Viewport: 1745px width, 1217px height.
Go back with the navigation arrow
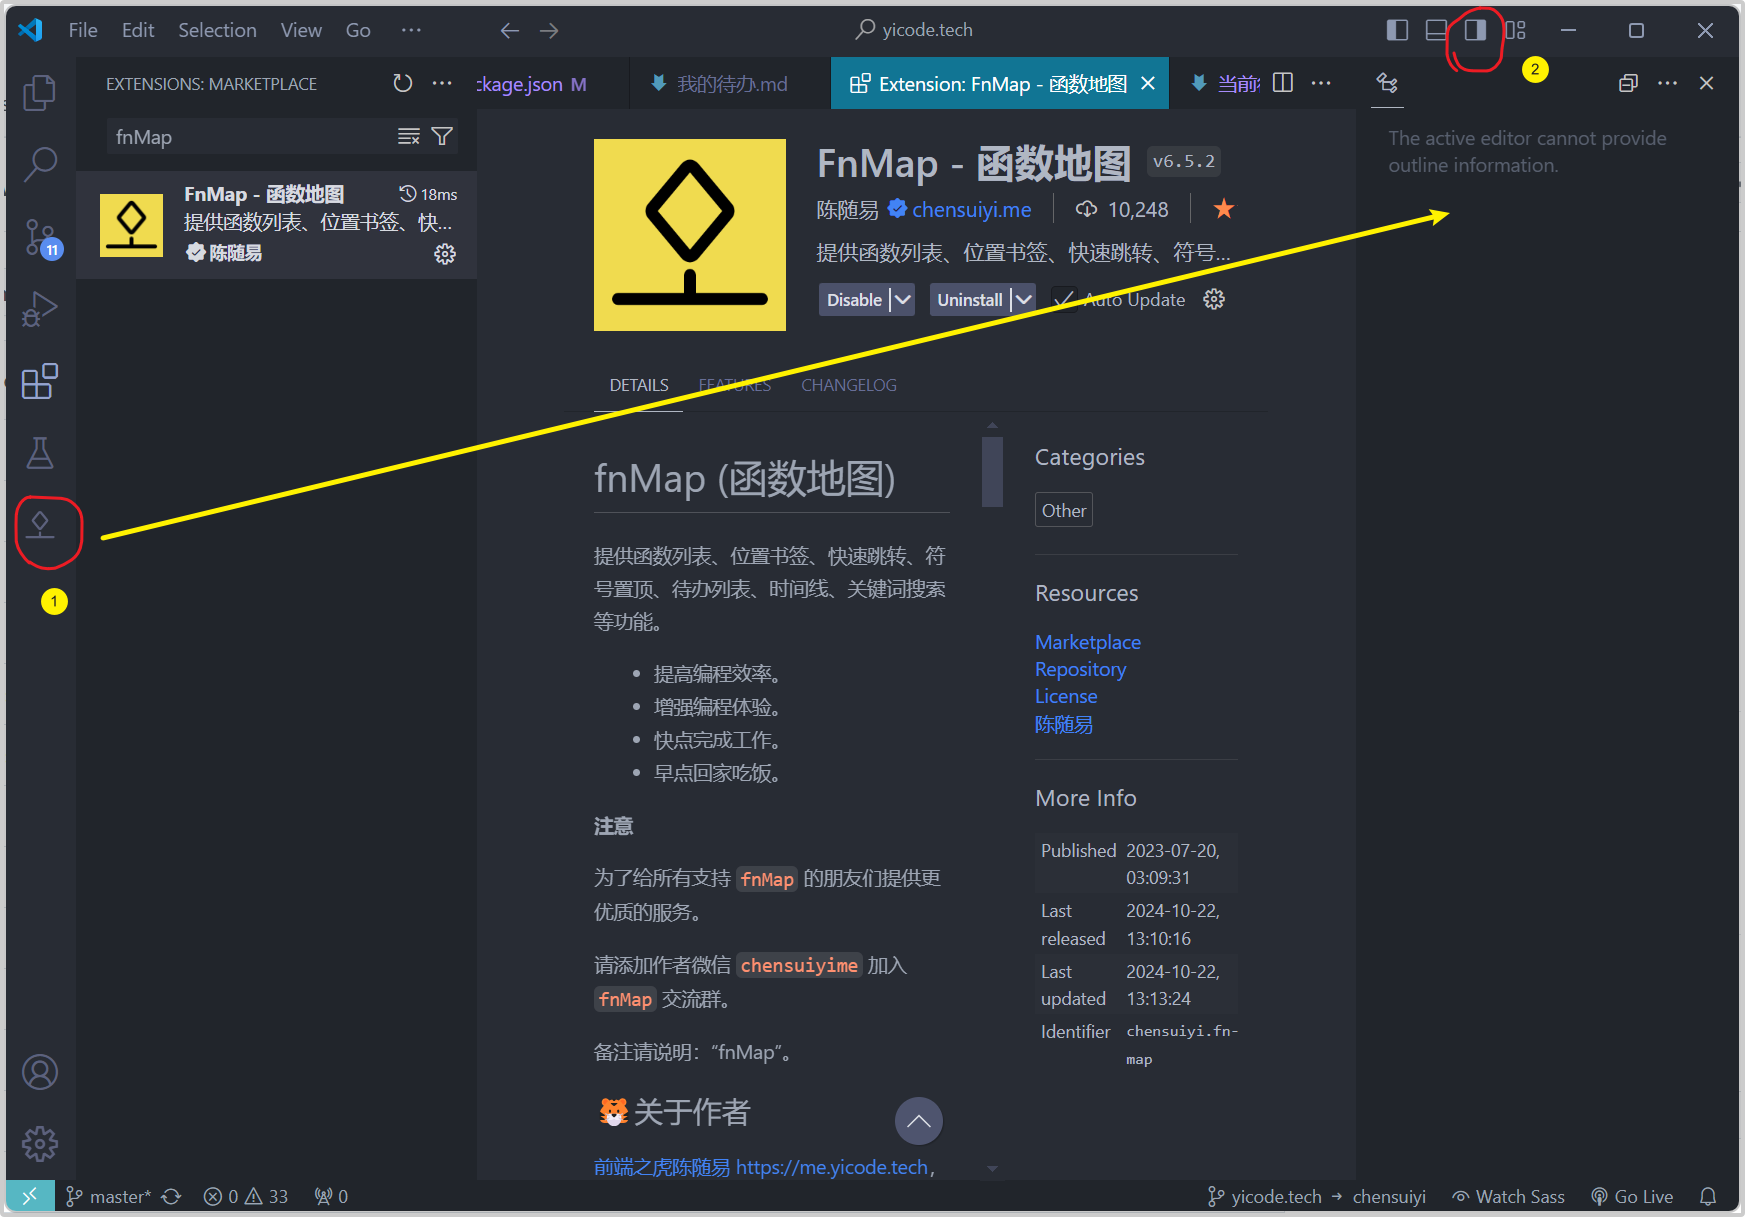(510, 31)
